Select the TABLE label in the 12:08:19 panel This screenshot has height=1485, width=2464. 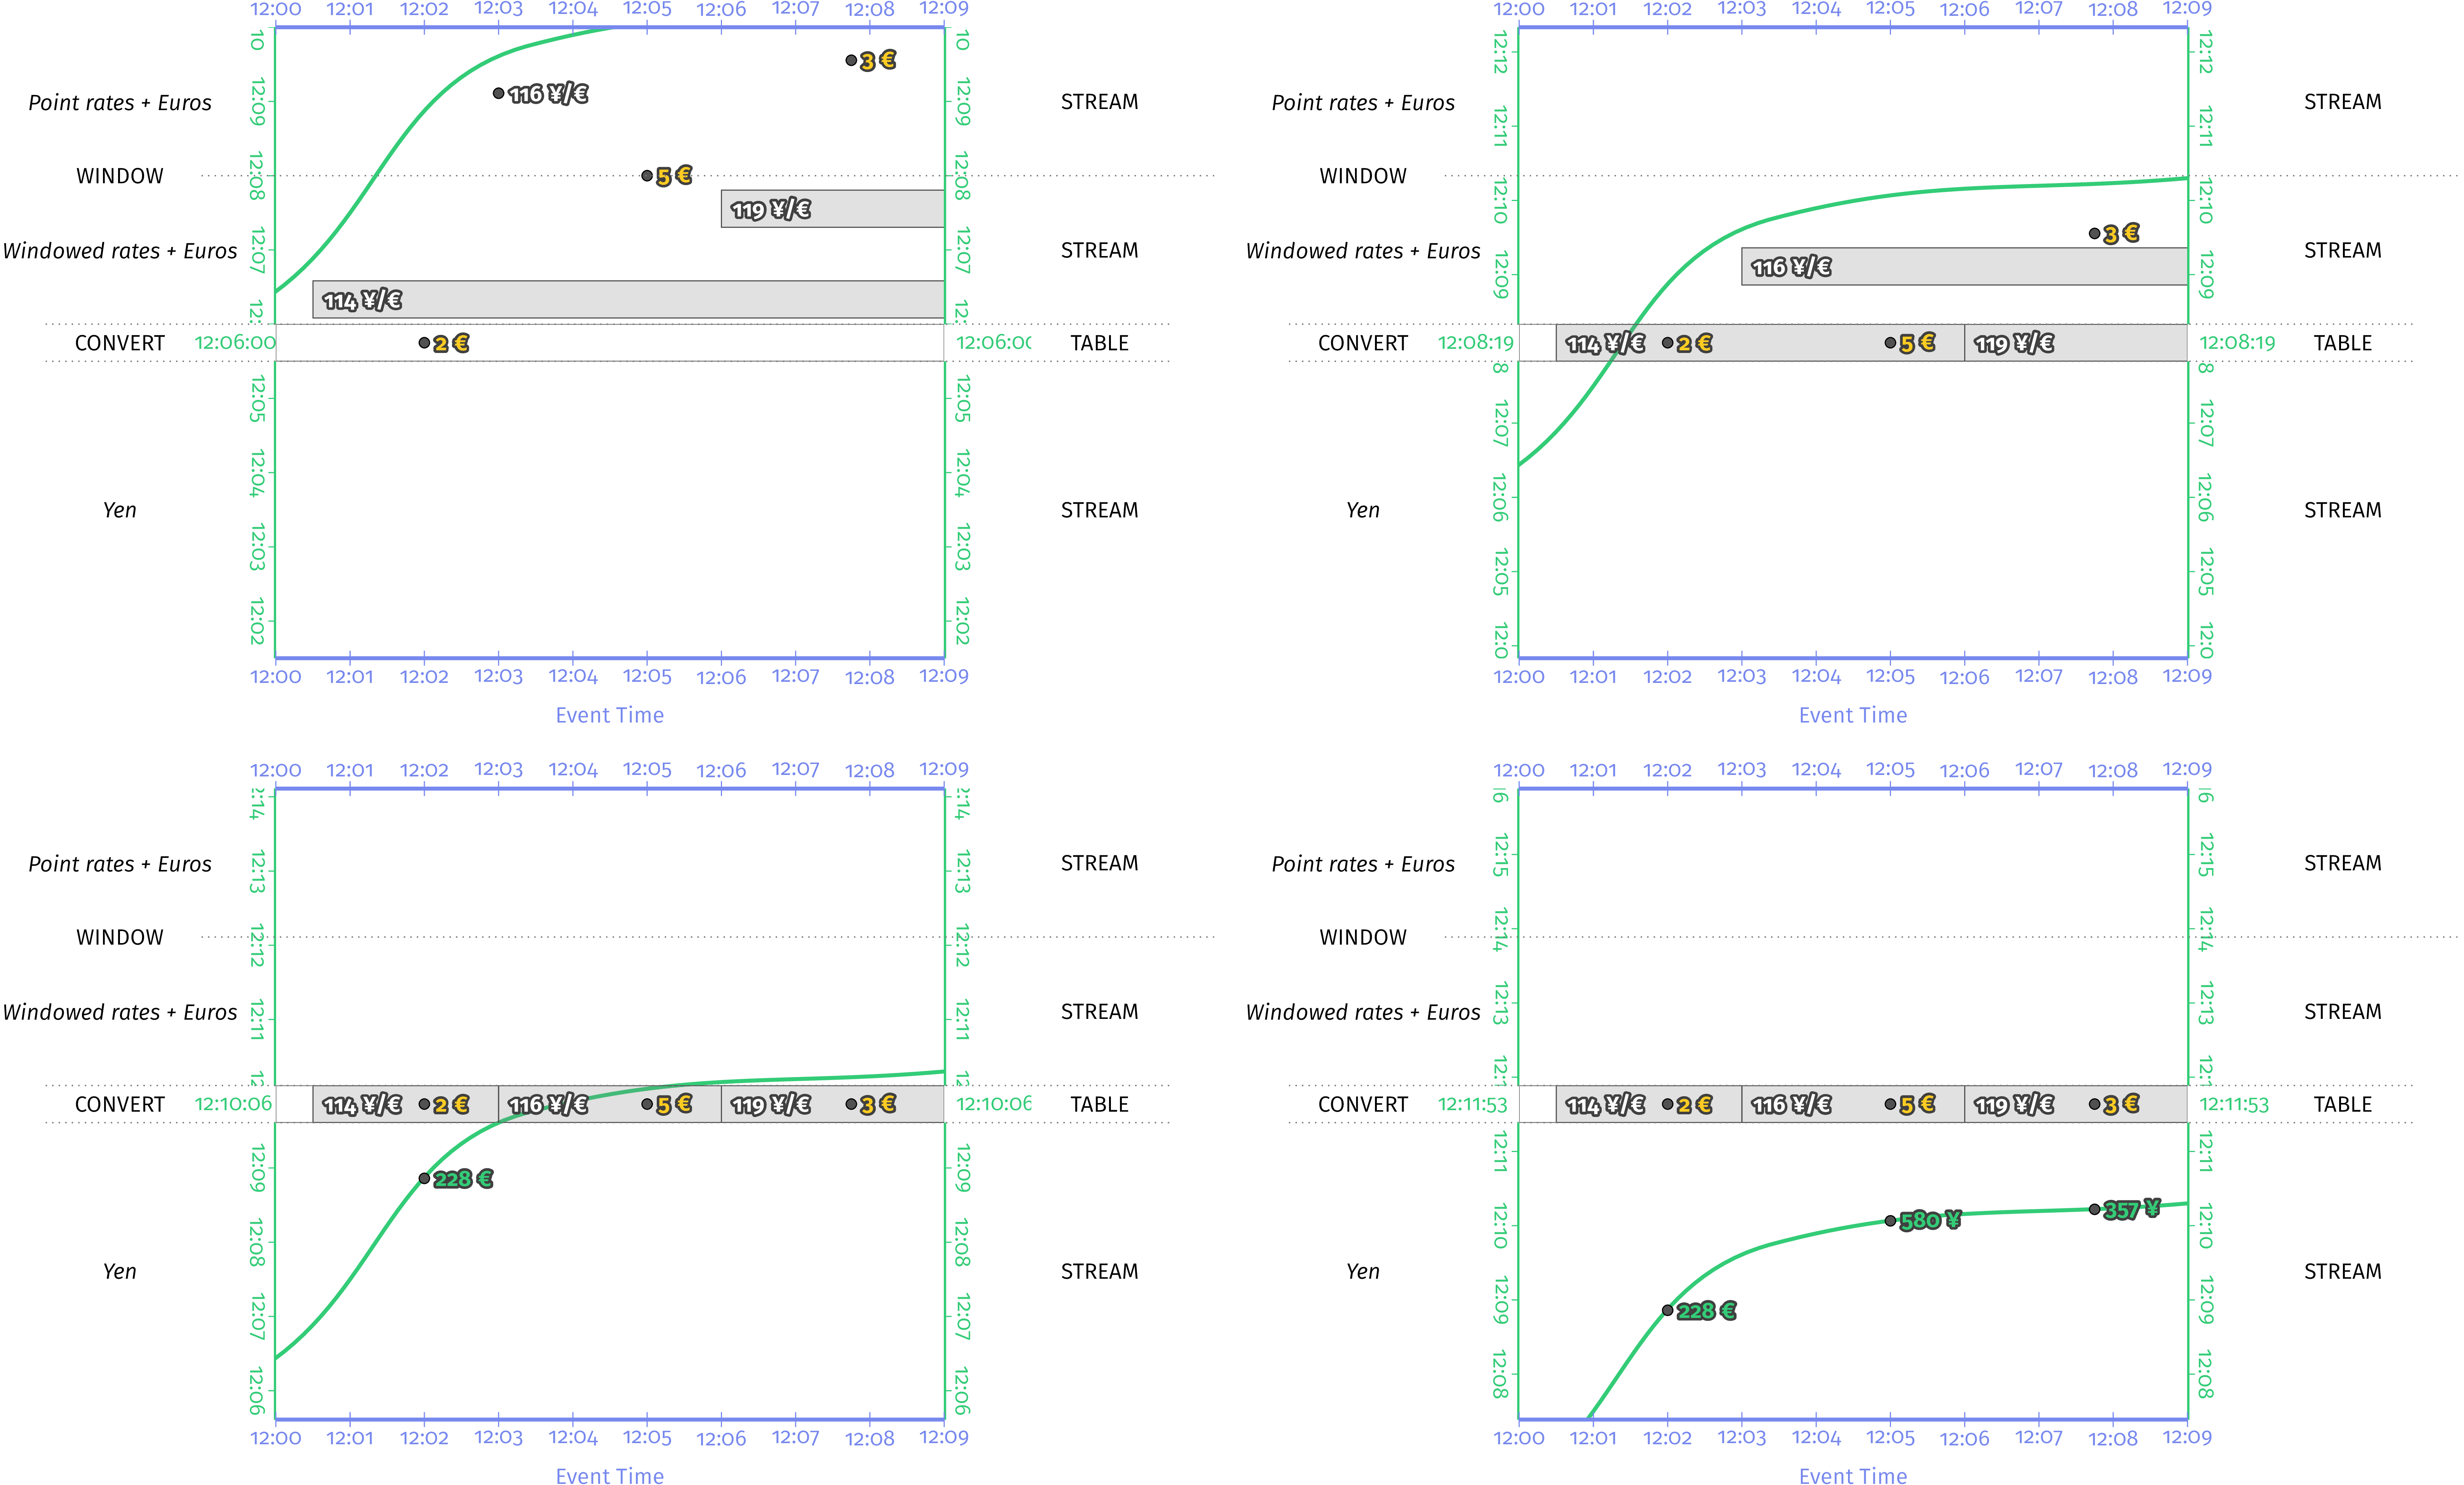click(2342, 343)
